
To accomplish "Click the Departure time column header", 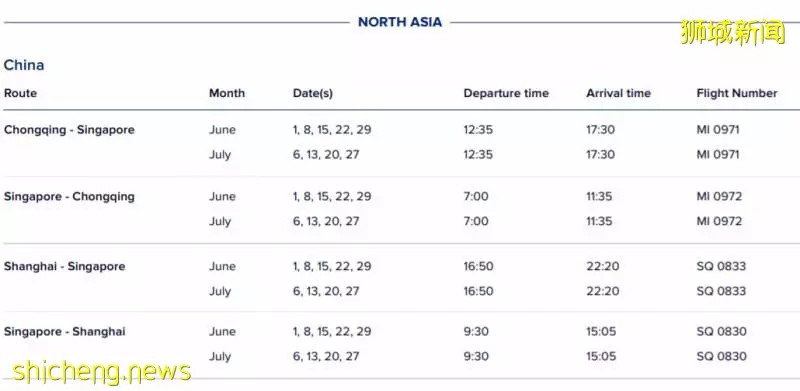I will [506, 93].
